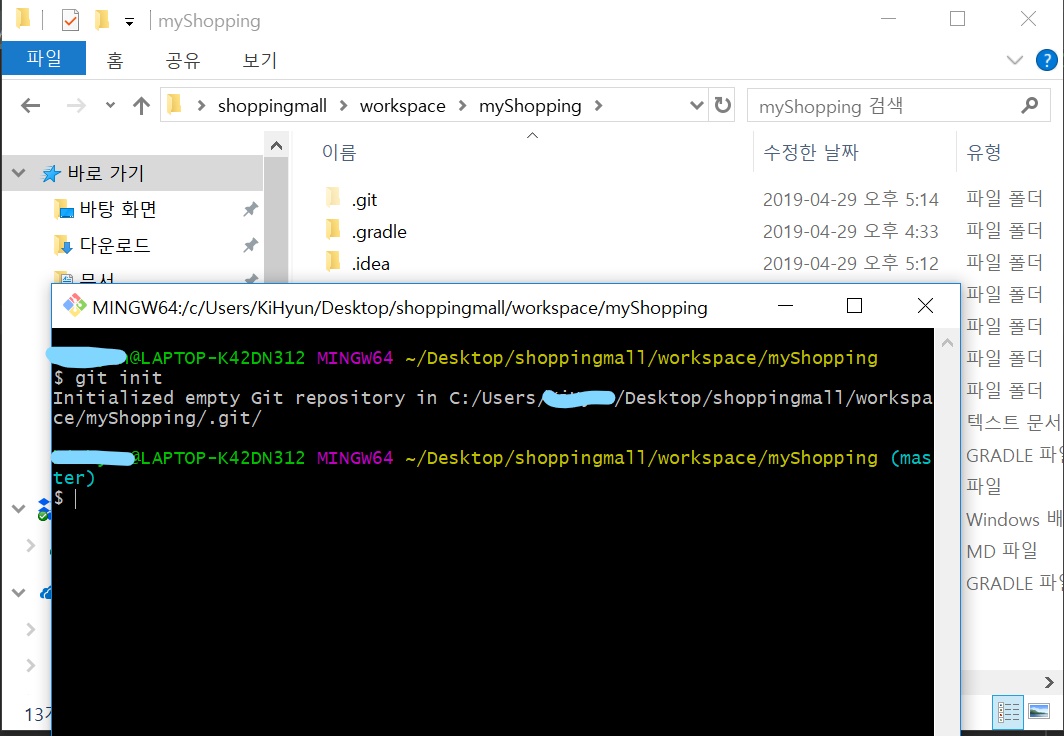
Task: Open the recent locations dropdown arrow
Action: coord(110,106)
